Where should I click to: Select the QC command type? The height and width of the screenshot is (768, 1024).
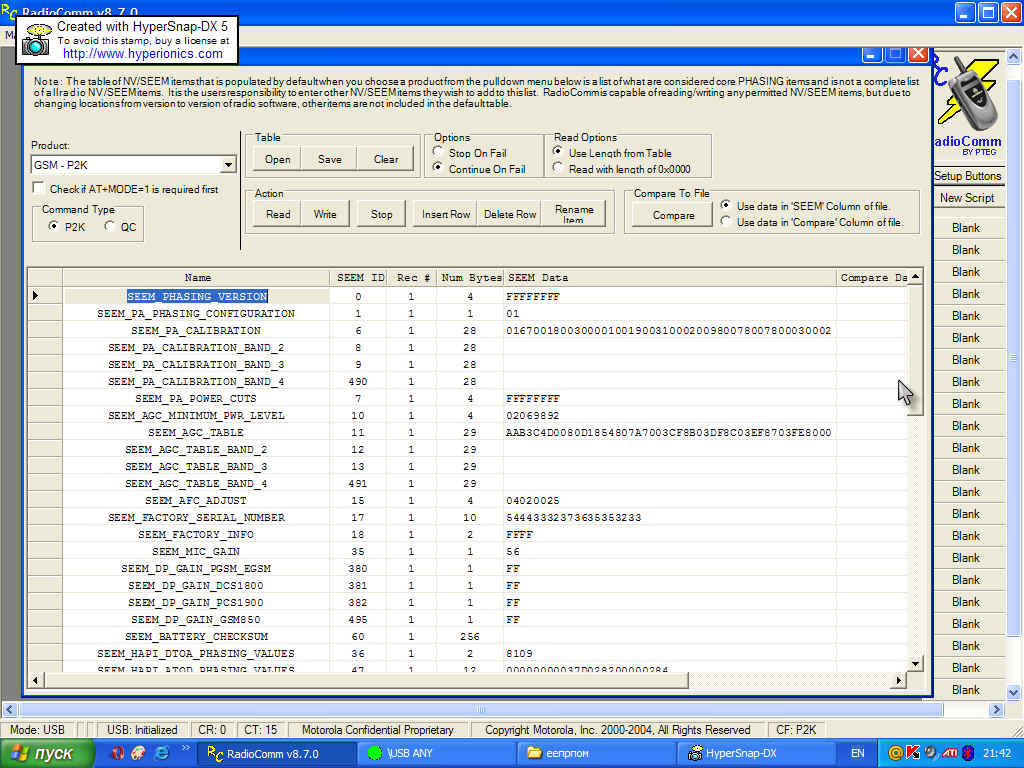click(x=110, y=226)
